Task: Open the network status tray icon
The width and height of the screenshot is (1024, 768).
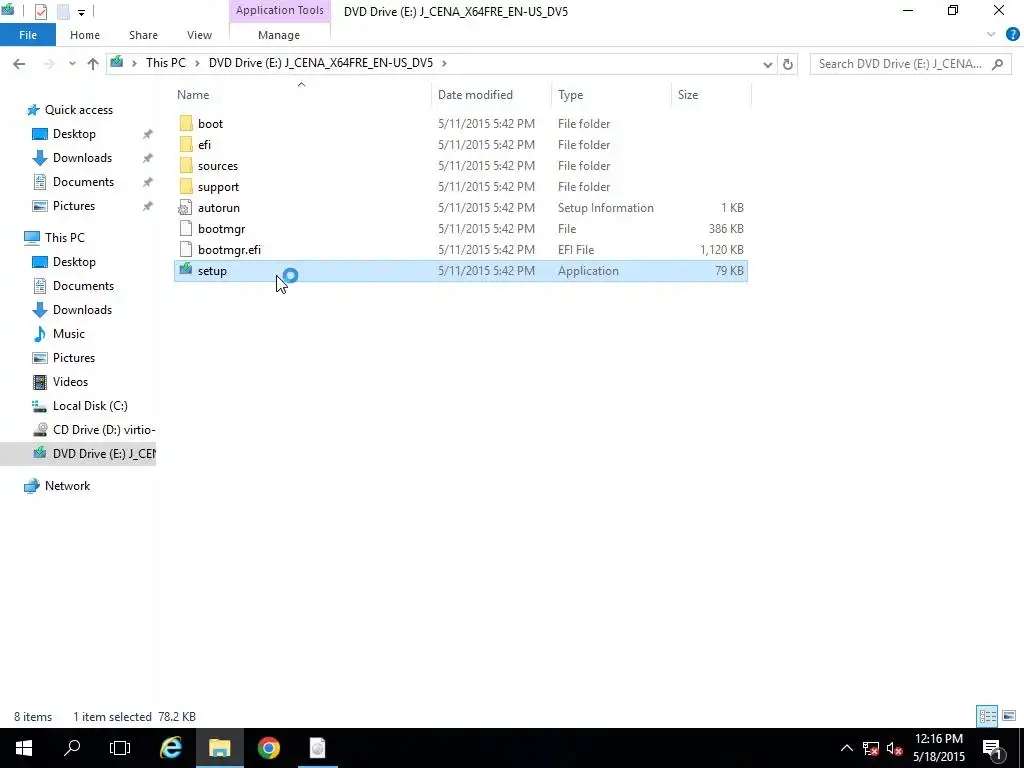Action: pyautogui.click(x=871, y=748)
